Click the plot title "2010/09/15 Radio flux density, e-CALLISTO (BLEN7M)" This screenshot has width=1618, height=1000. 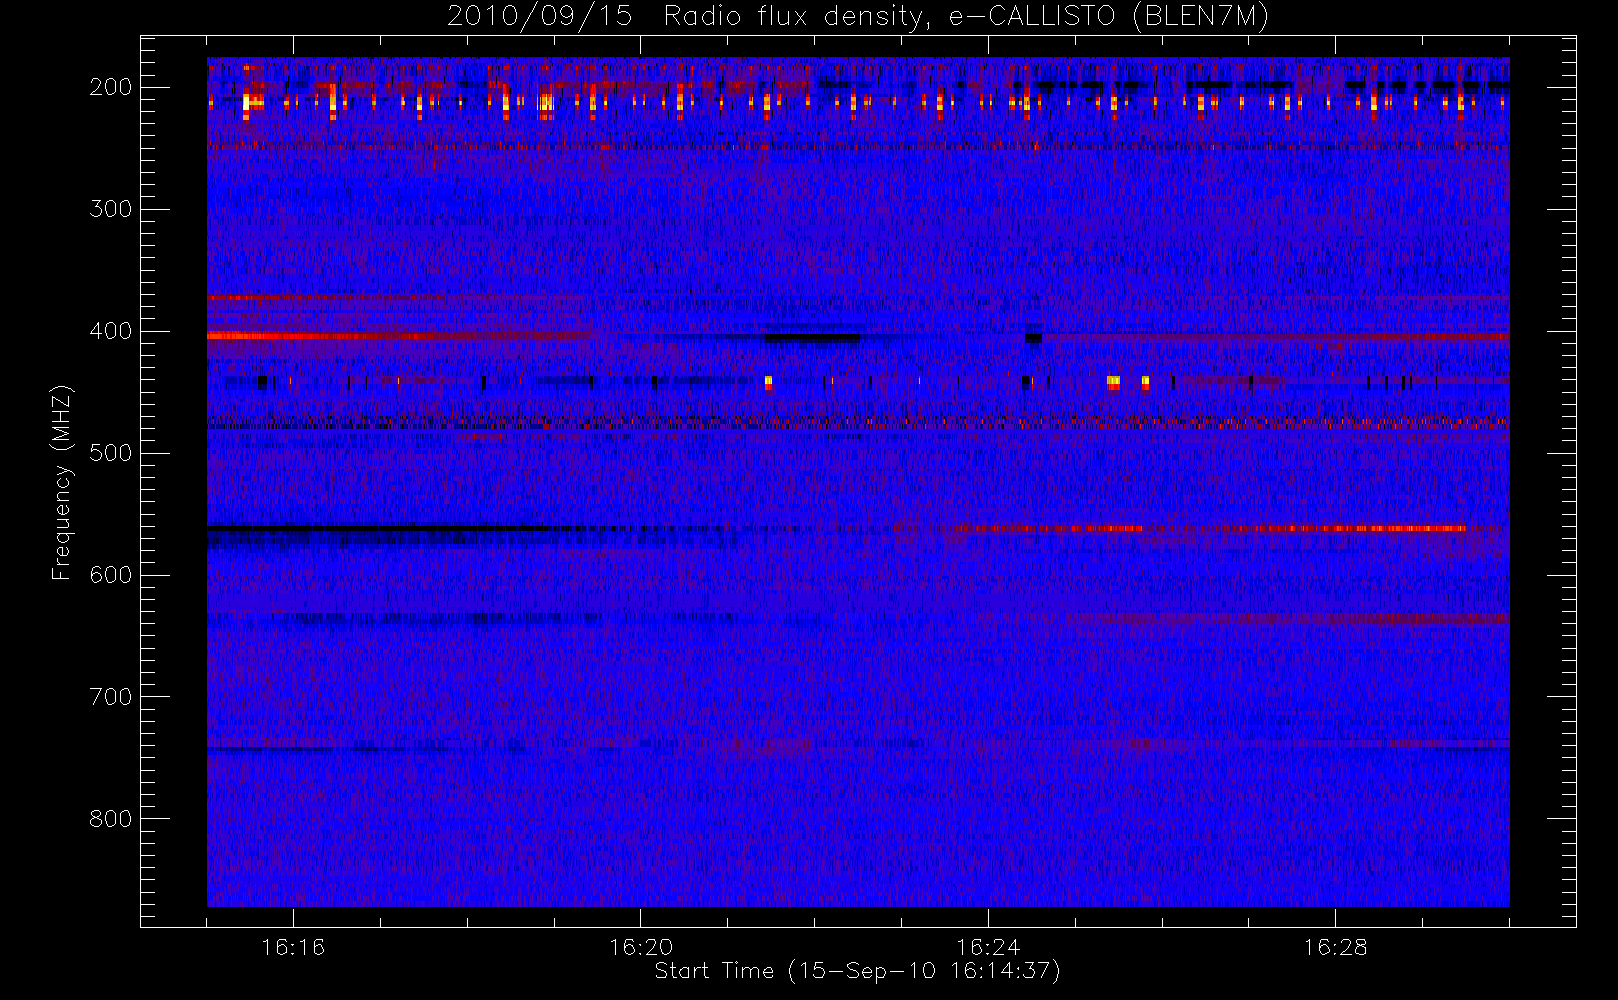857,17
